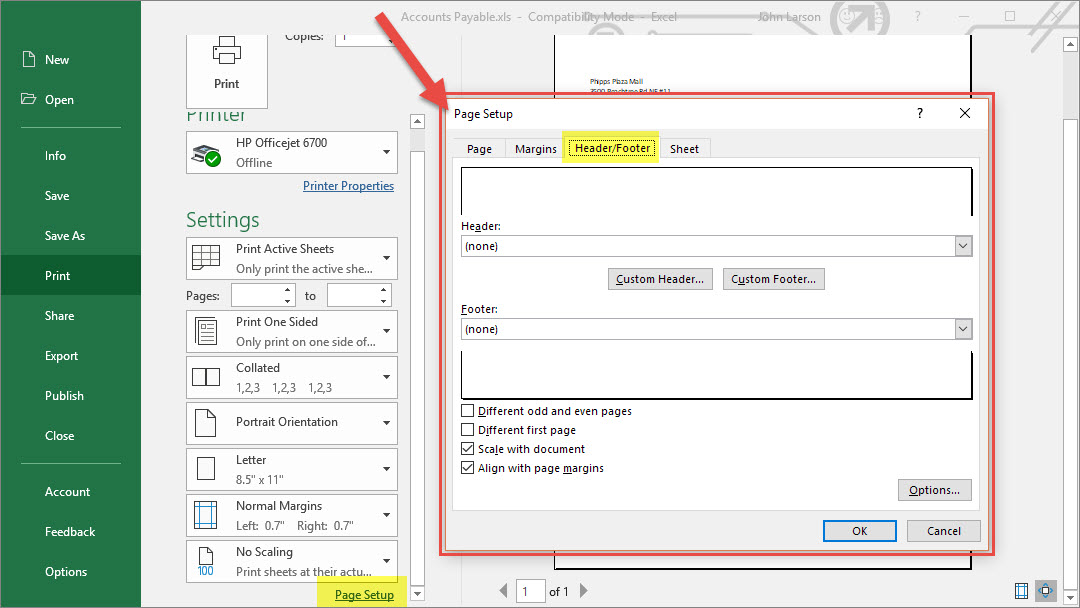Screen dimensions: 1080x608
Task: Expand the Footer dropdown list
Action: [x=963, y=329]
